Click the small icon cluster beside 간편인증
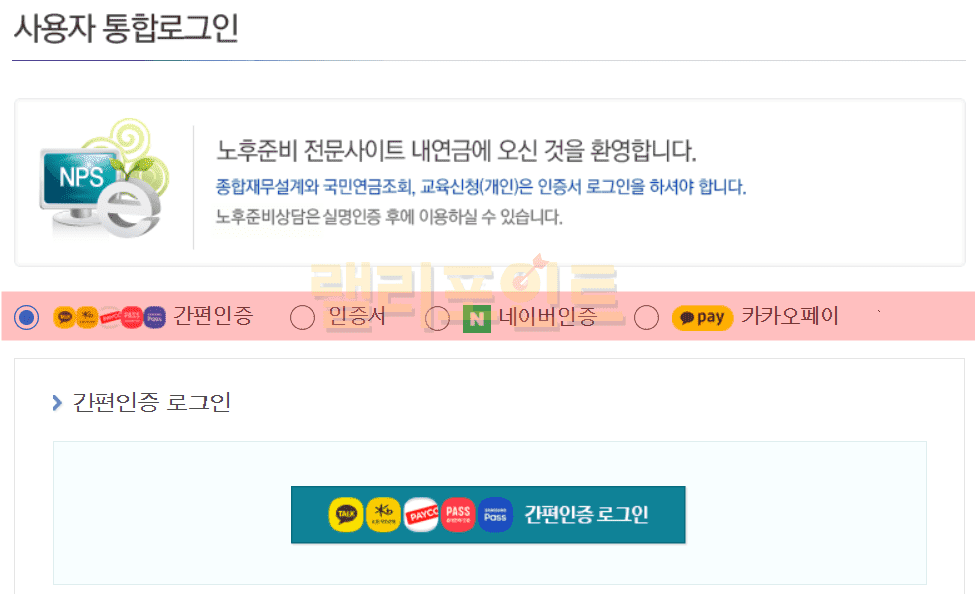 pyautogui.click(x=109, y=318)
